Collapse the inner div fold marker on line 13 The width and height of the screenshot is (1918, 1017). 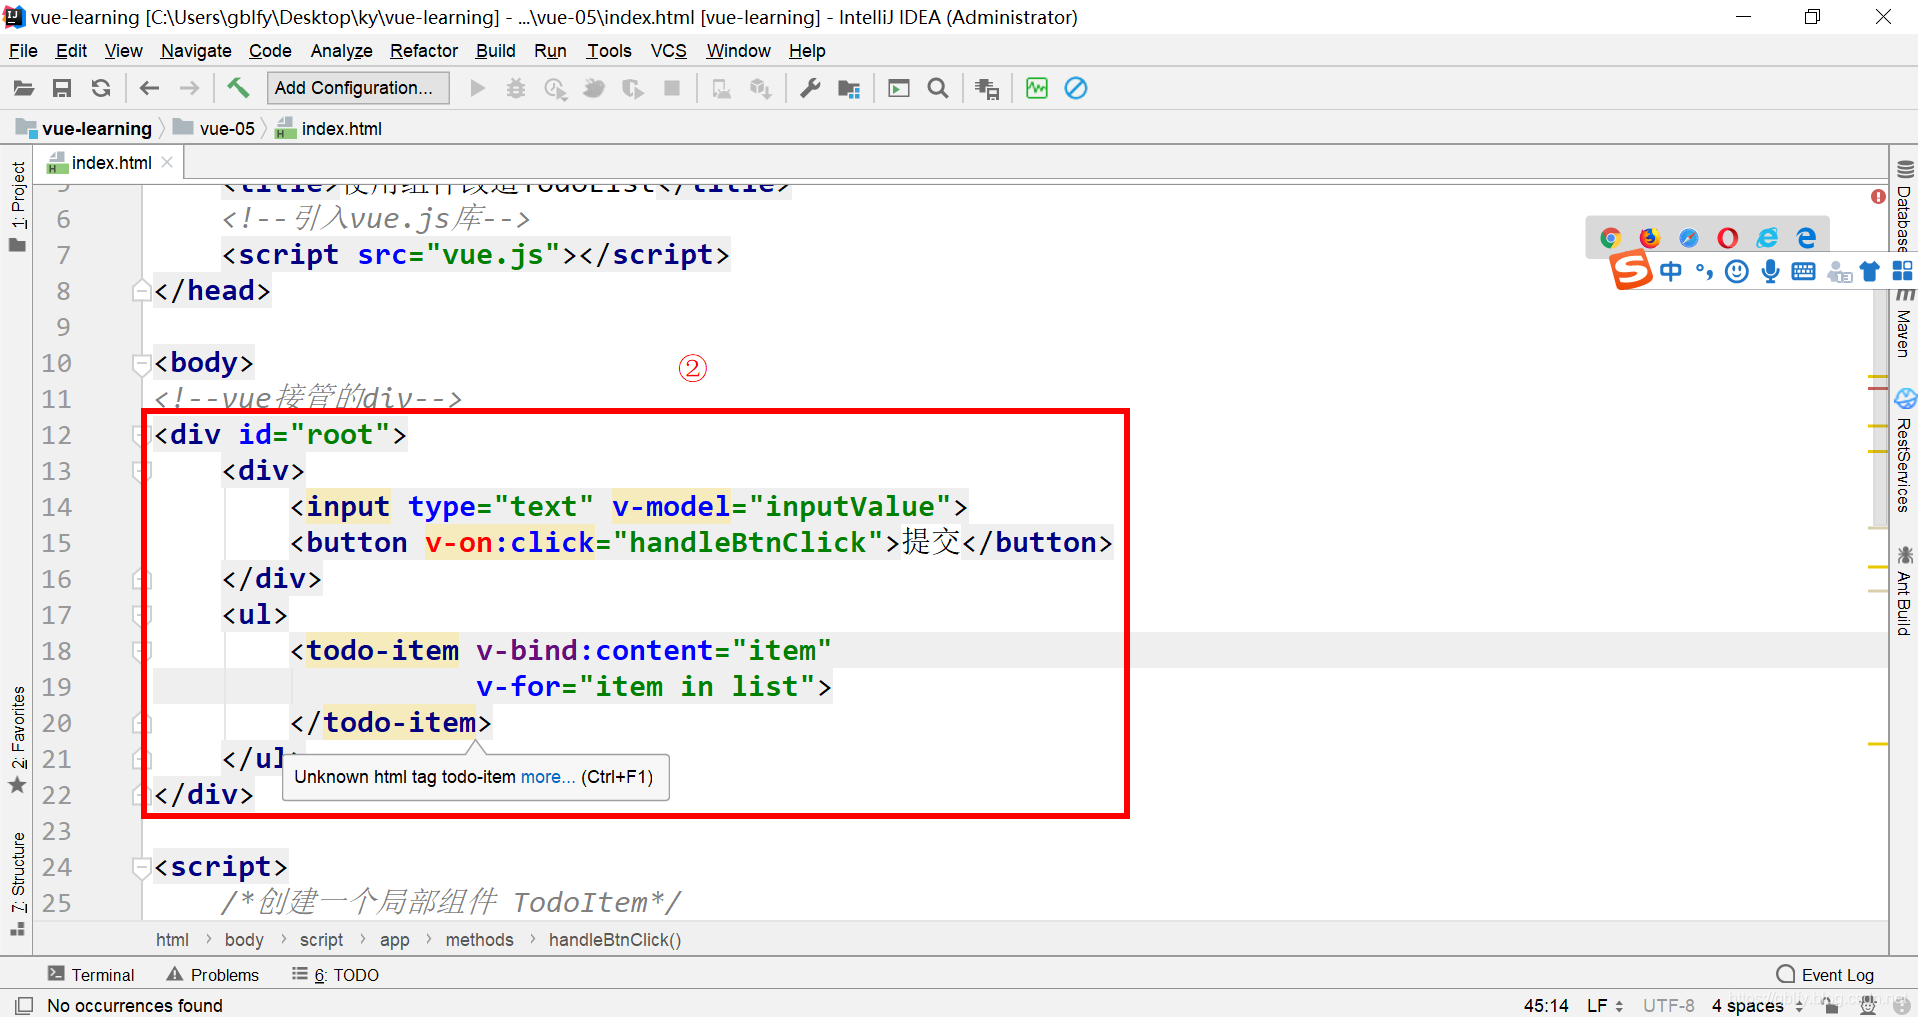[141, 471]
